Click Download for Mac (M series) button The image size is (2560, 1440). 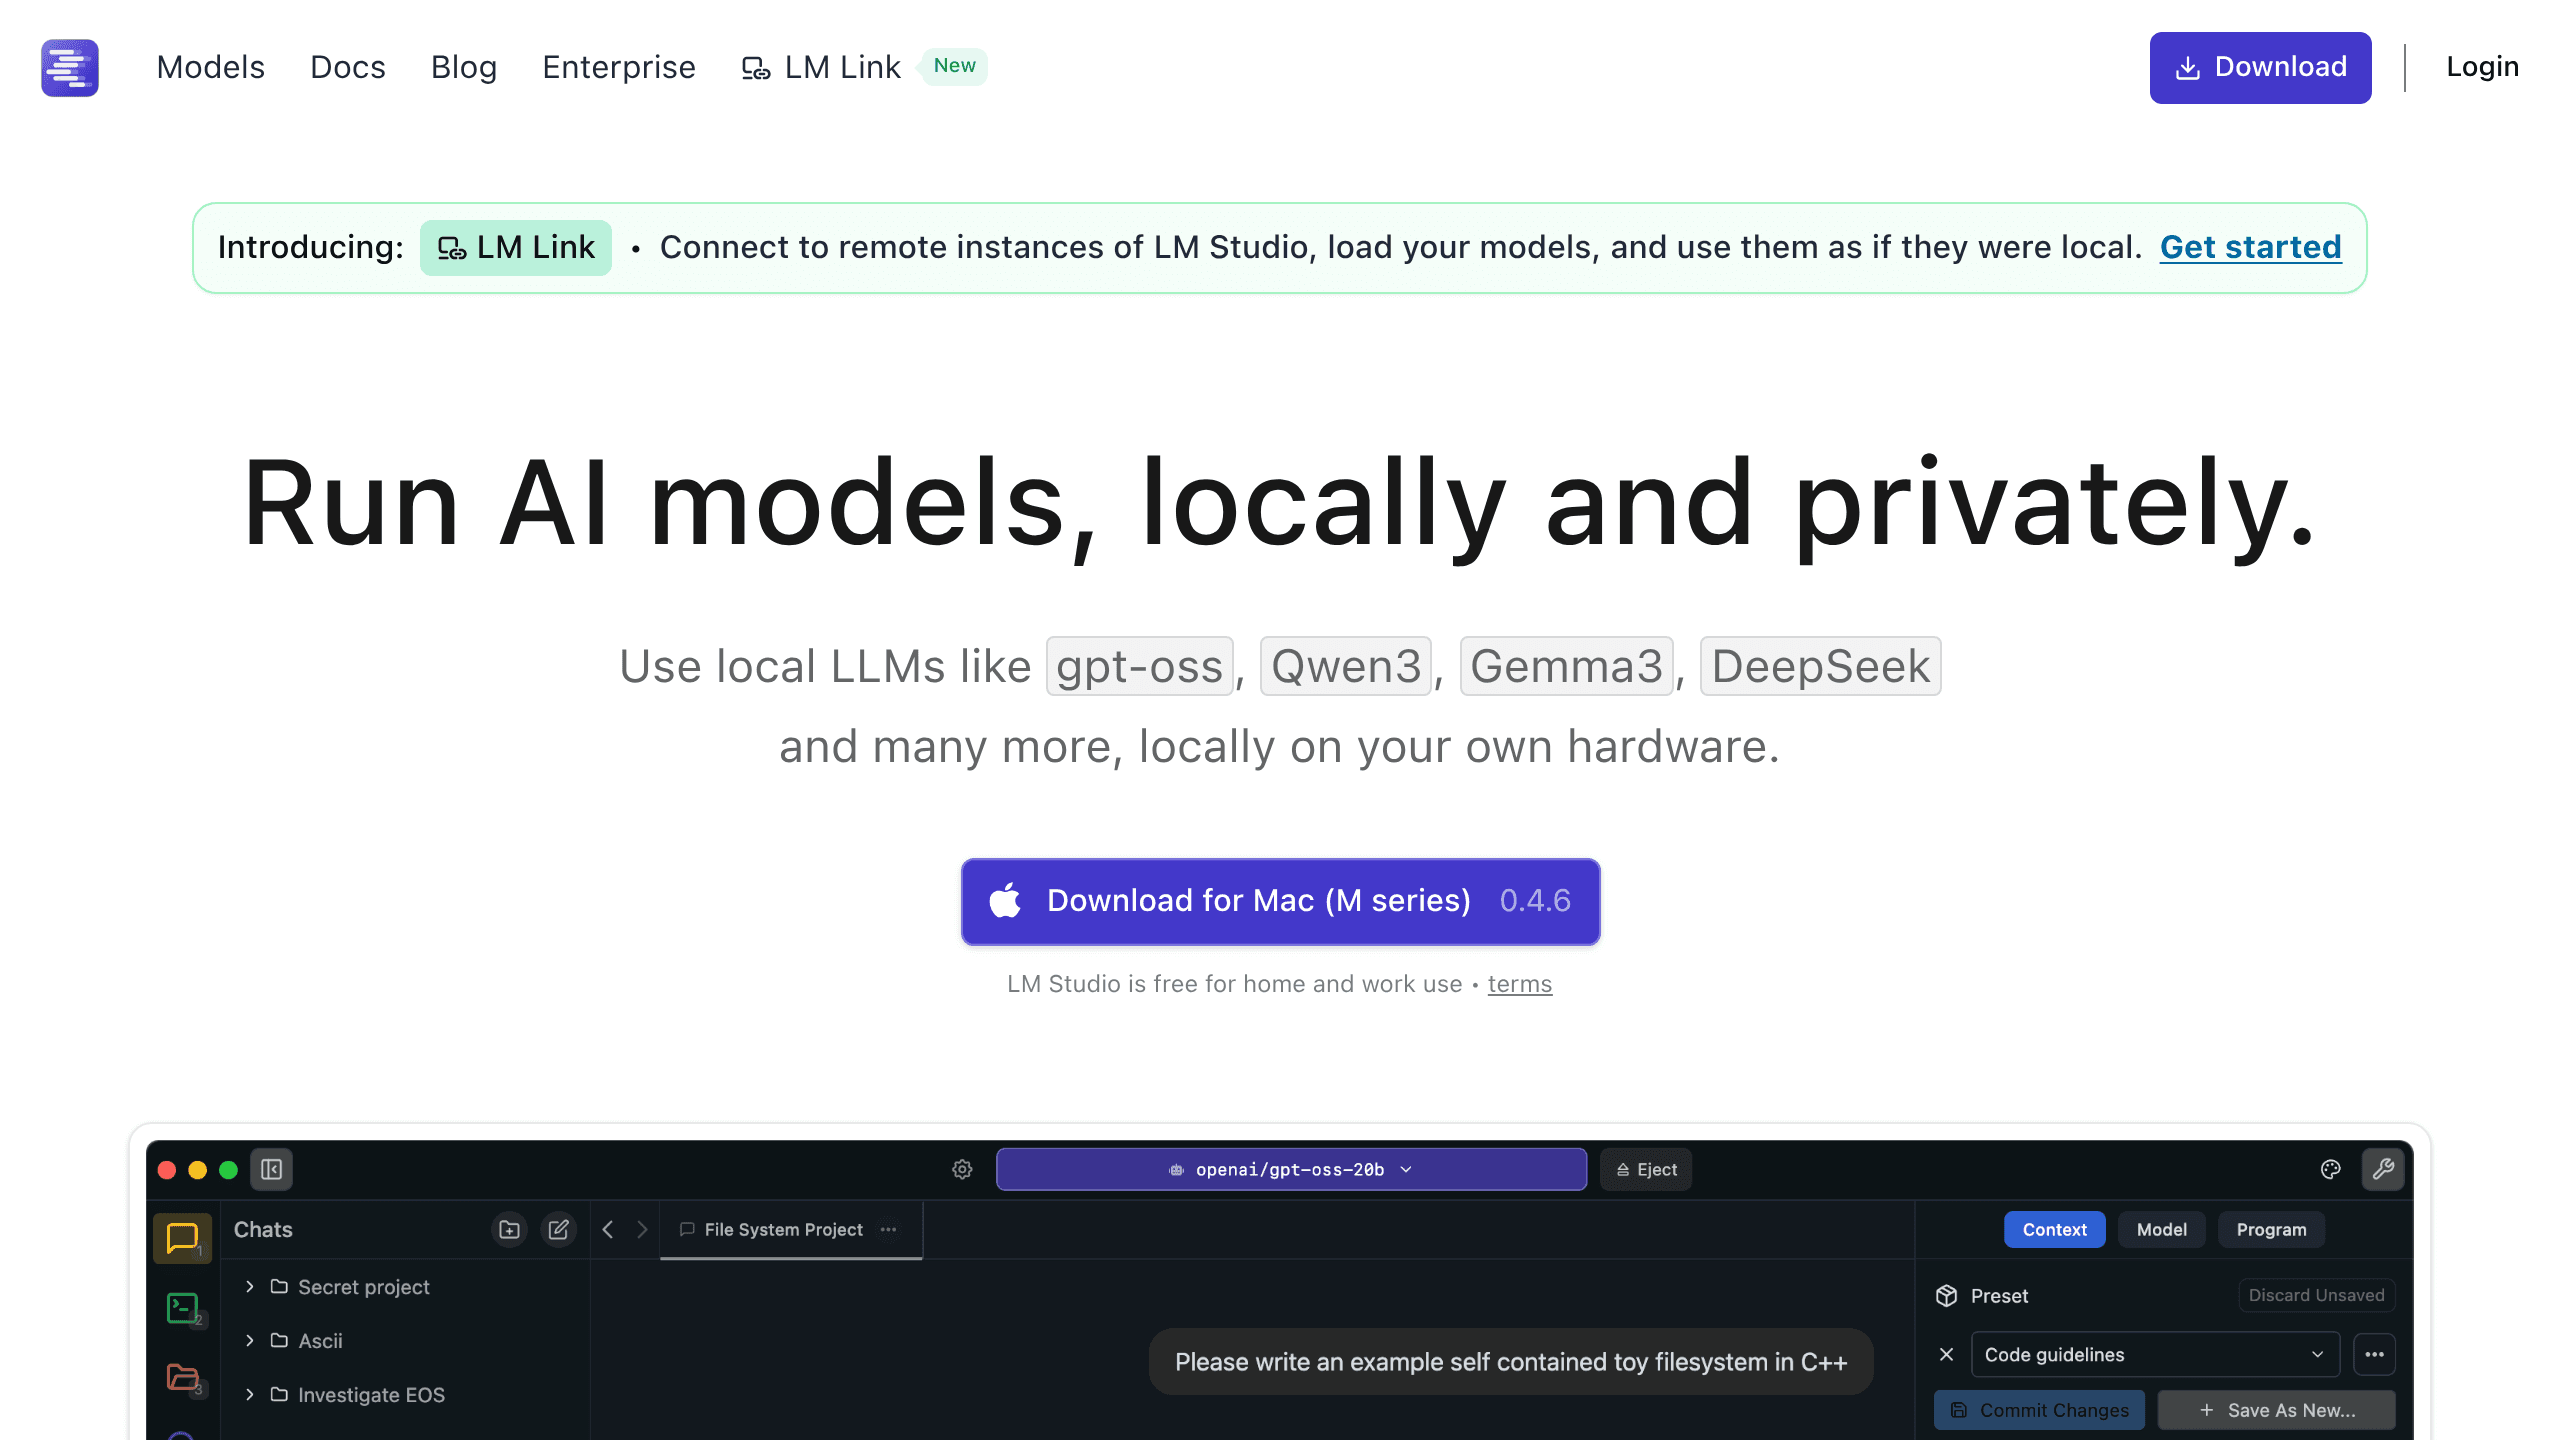tap(1280, 901)
